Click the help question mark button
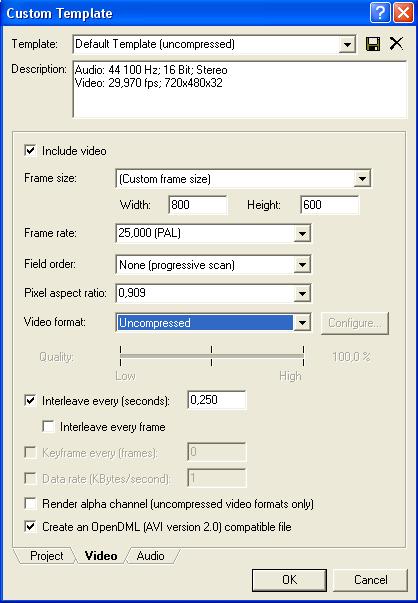This screenshot has height=603, width=418. click(x=380, y=13)
